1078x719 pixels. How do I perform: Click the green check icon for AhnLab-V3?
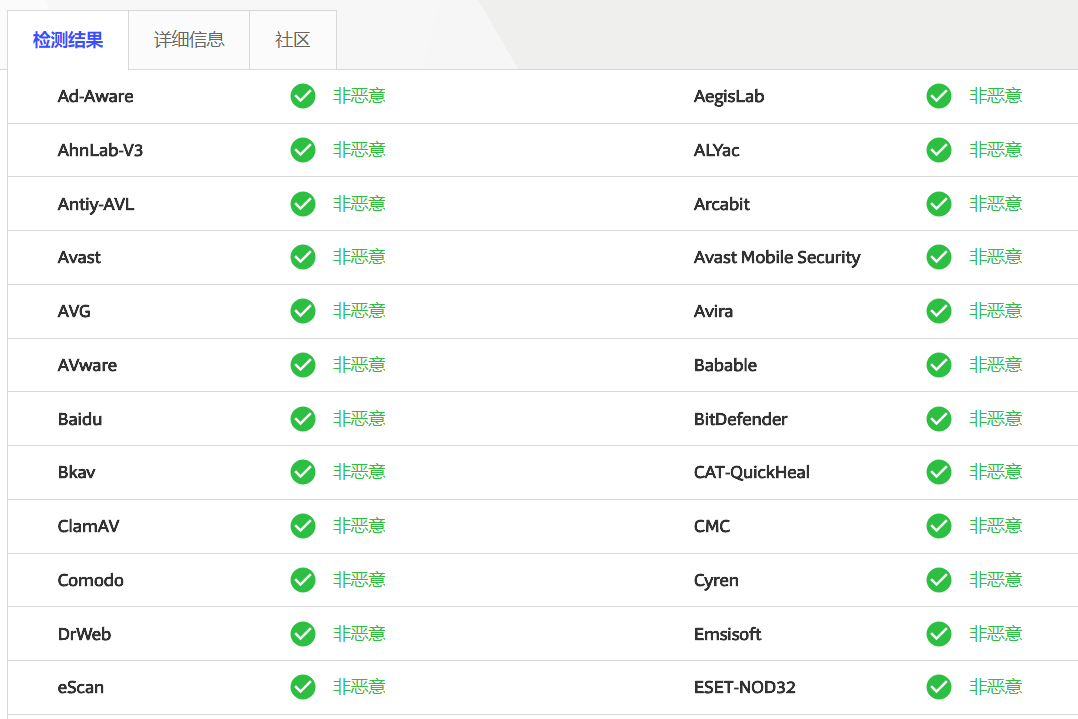coord(302,150)
